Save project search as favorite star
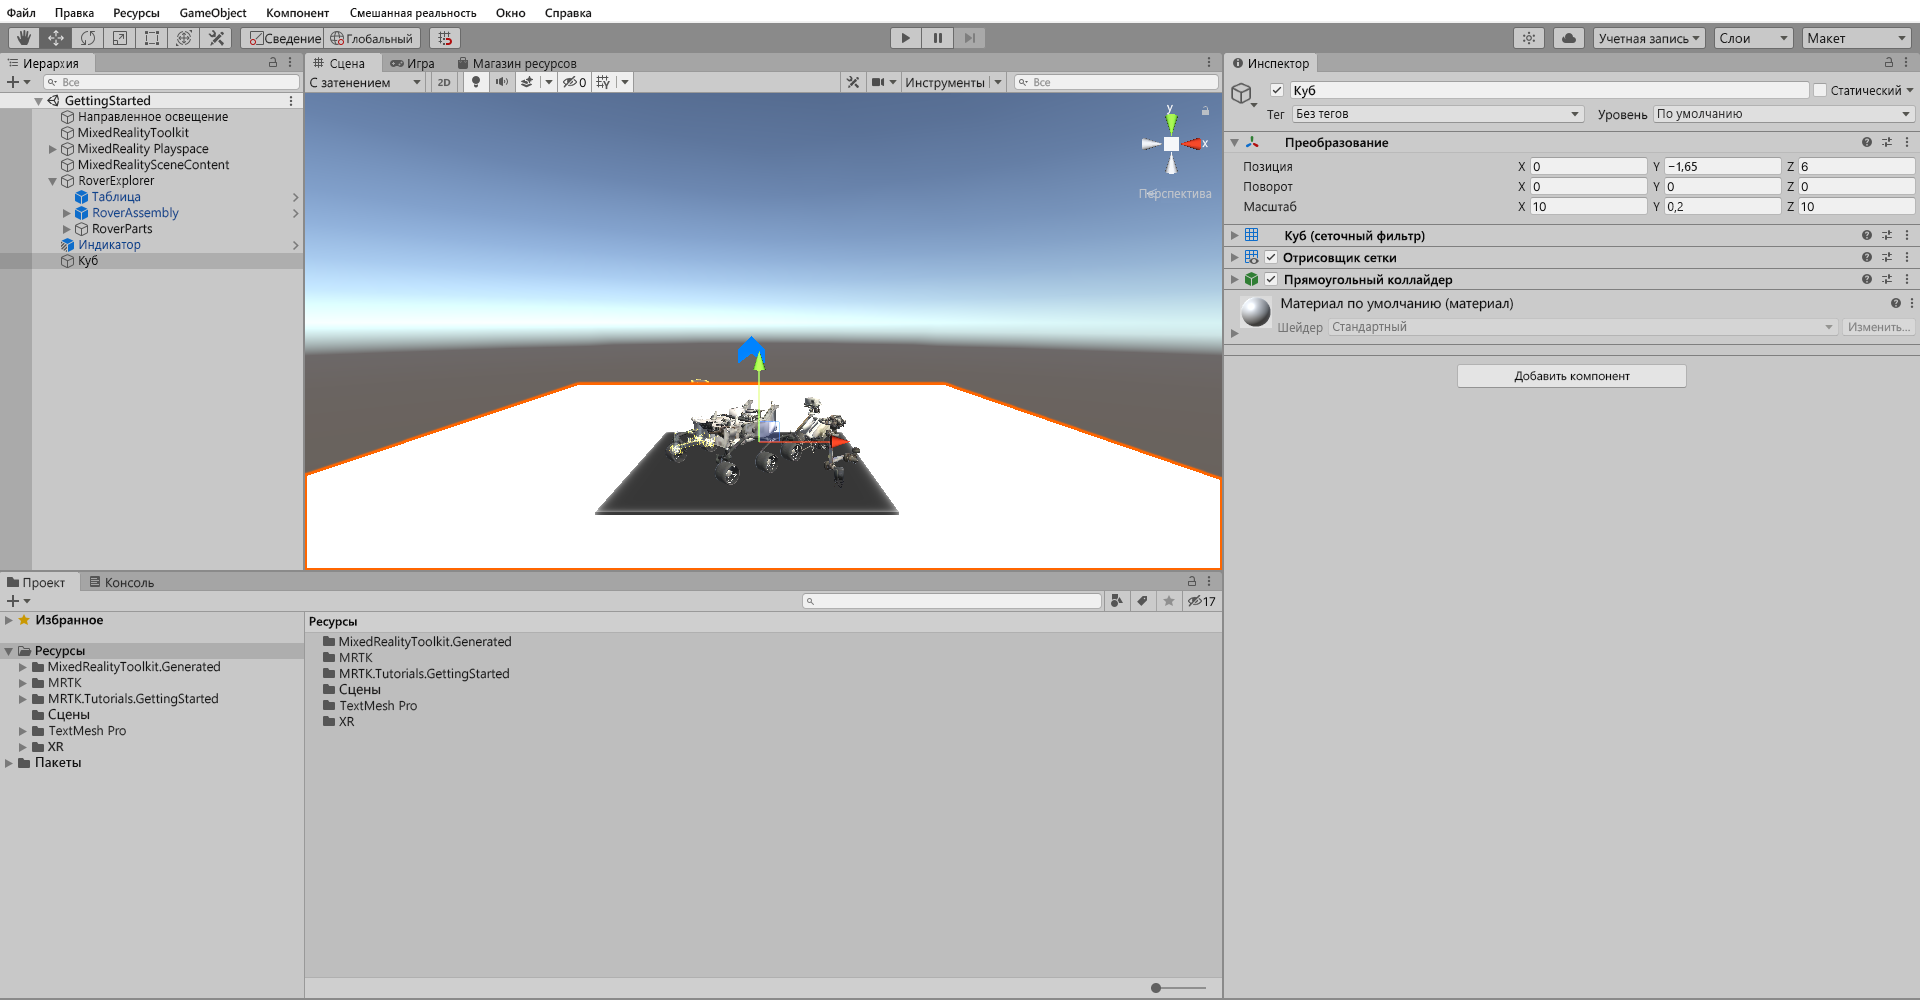Image resolution: width=1920 pixels, height=1000 pixels. (1169, 601)
